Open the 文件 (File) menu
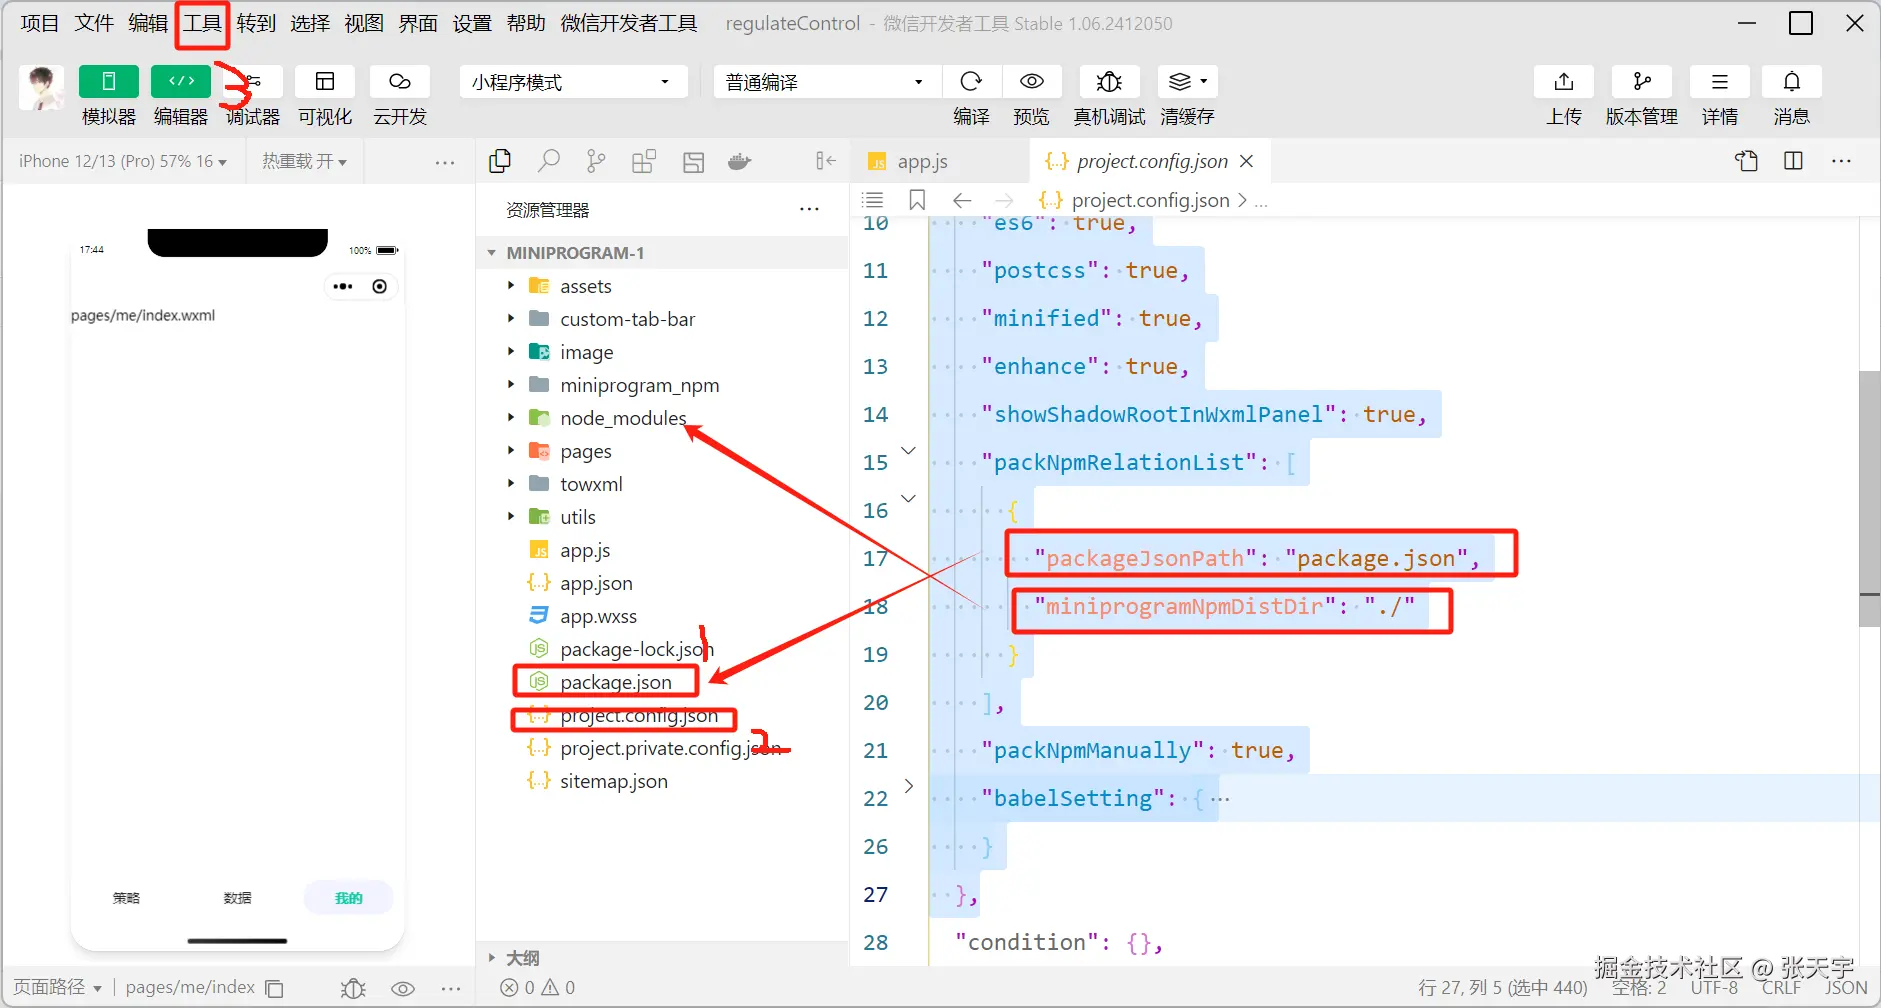1881x1008 pixels. point(94,23)
